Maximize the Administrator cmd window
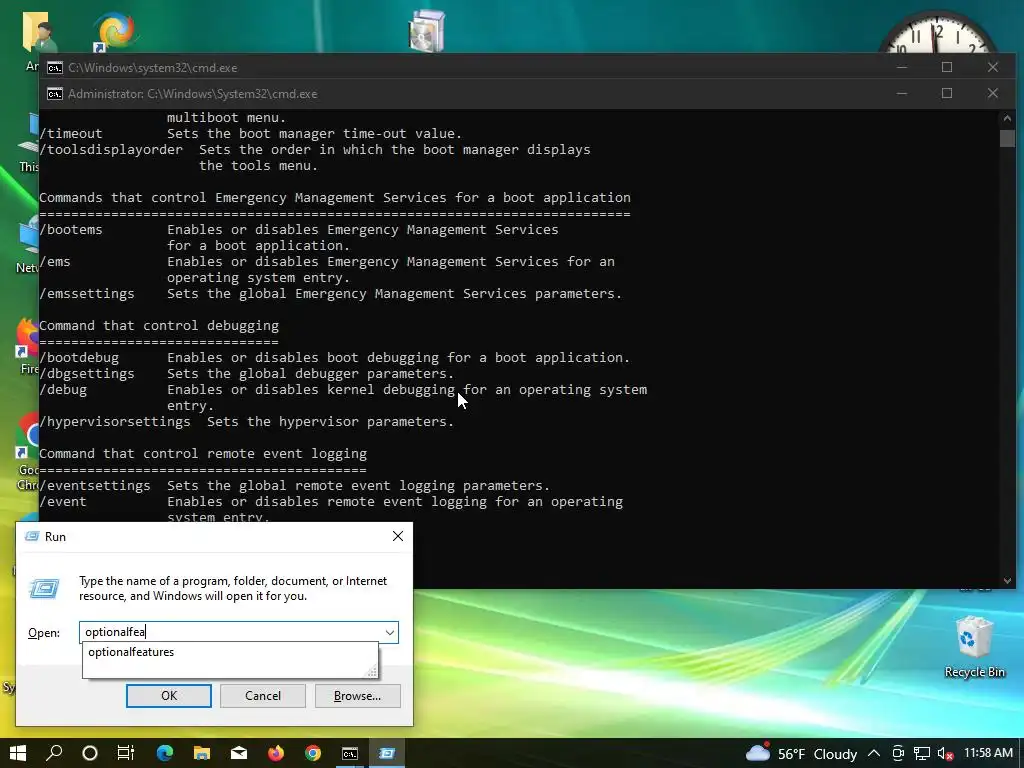 [947, 93]
